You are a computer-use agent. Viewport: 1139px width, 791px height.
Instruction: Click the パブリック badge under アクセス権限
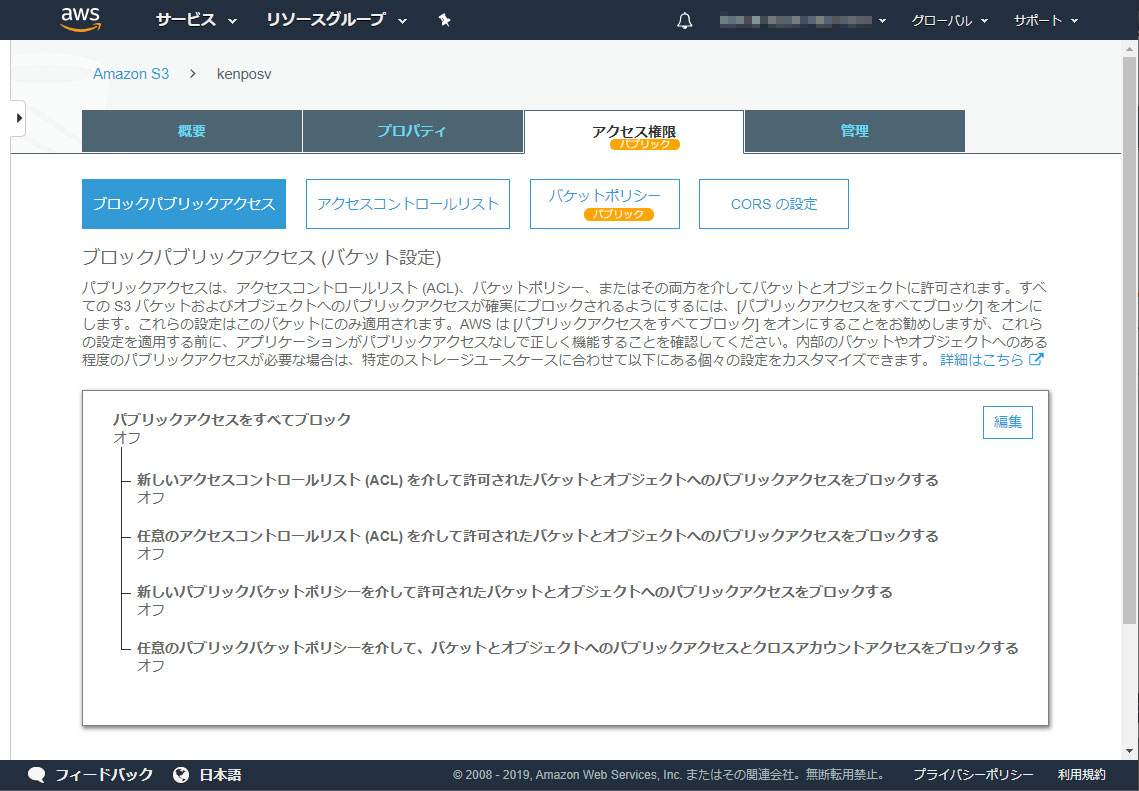(645, 145)
